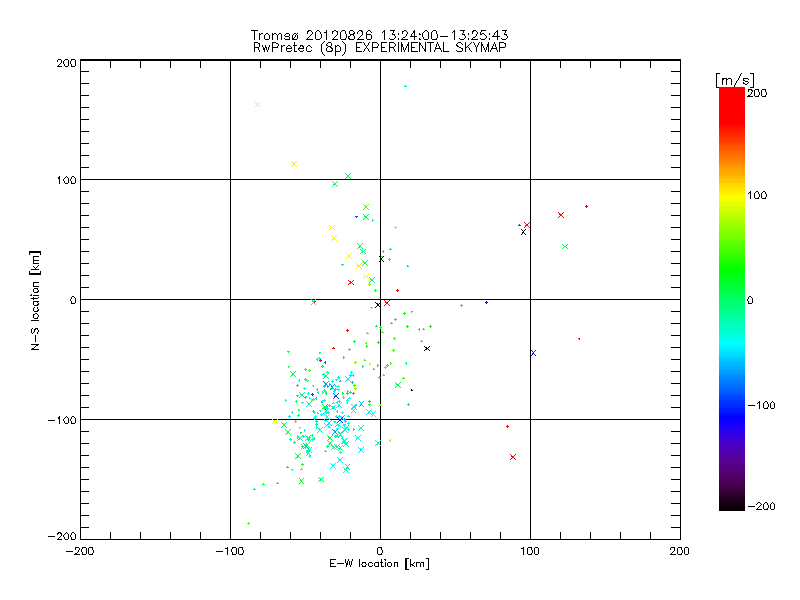Select the lowest green dot near the plot's bottom left
The image size is (800, 600).
tap(248, 523)
